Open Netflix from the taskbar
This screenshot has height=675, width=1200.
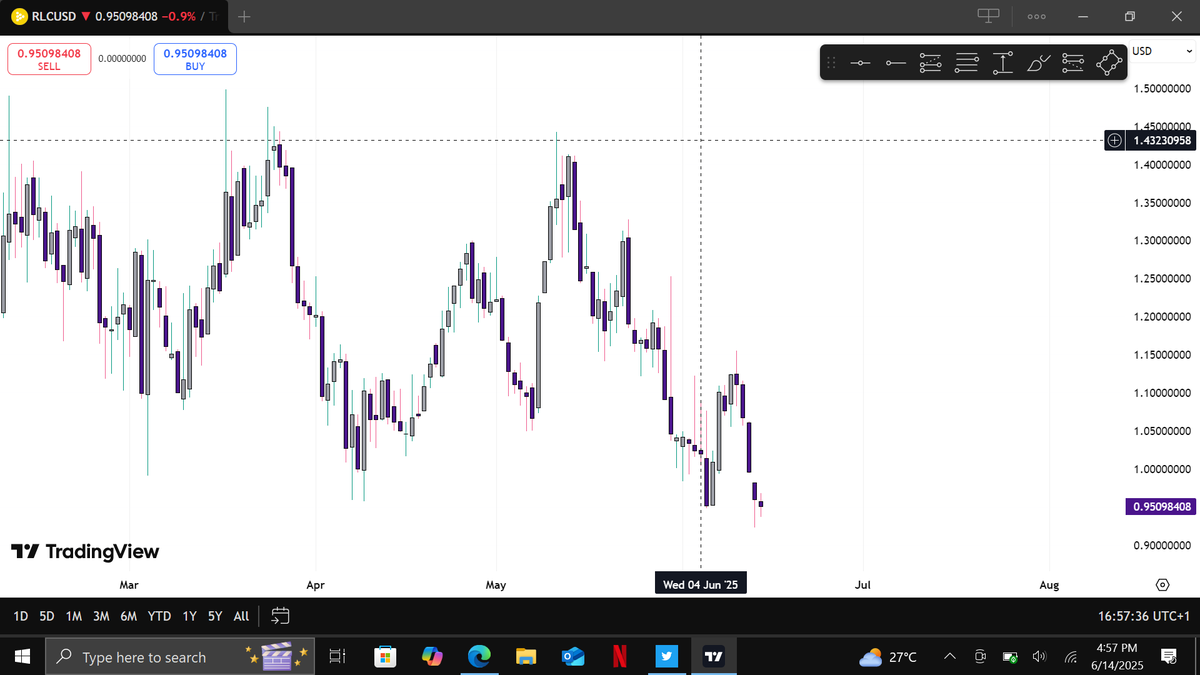pyautogui.click(x=620, y=657)
